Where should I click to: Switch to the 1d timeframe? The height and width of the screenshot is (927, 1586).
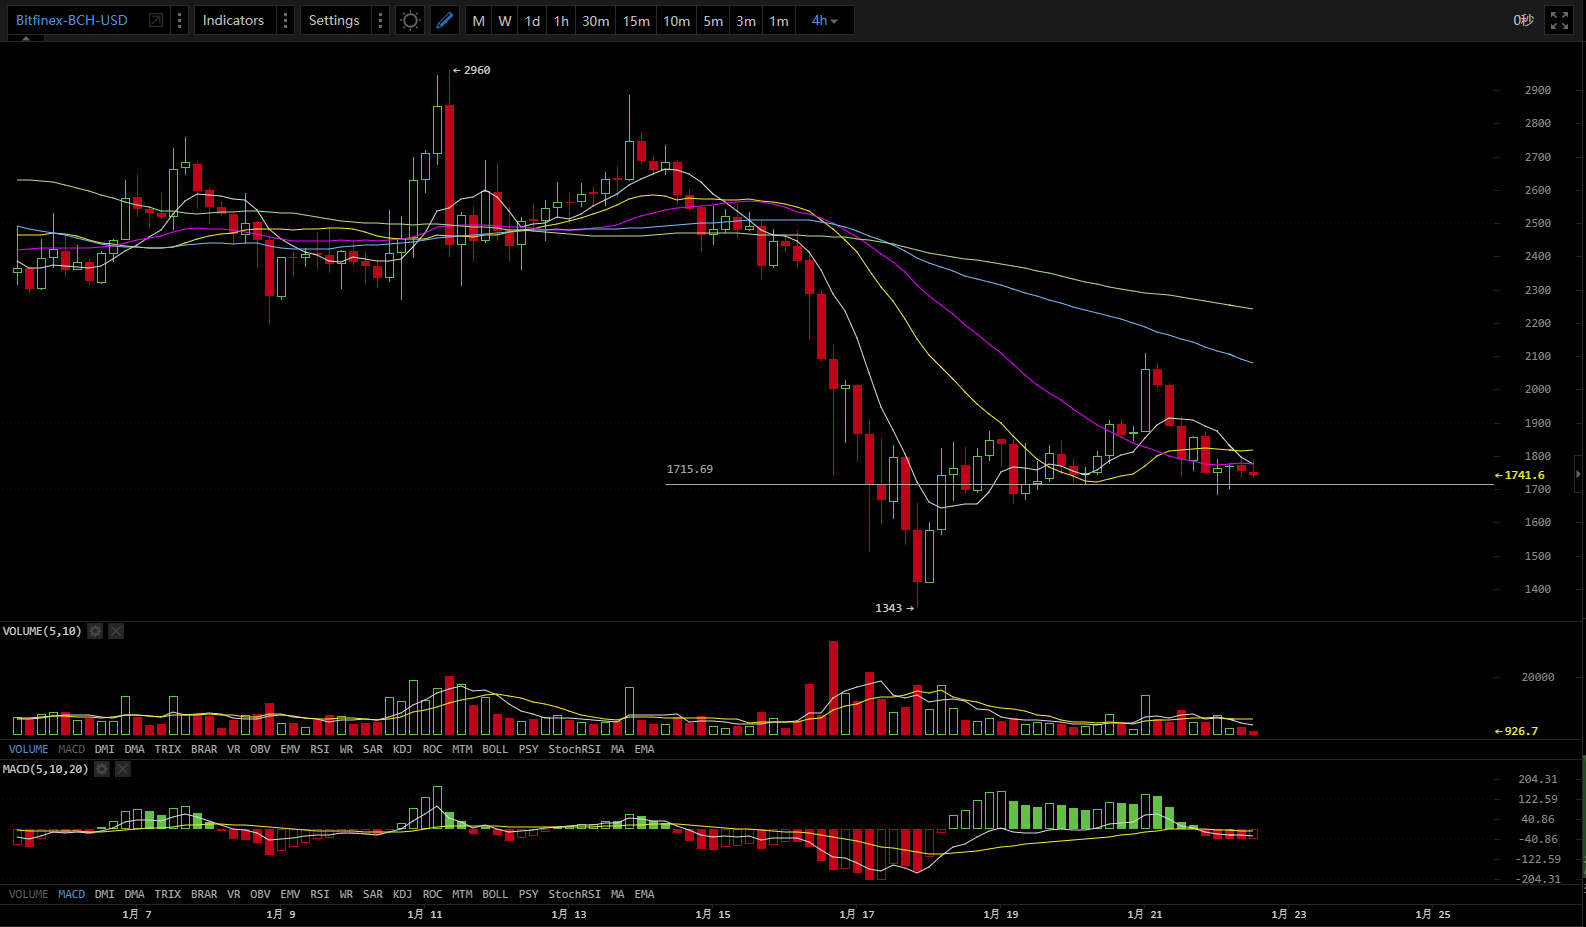point(532,20)
